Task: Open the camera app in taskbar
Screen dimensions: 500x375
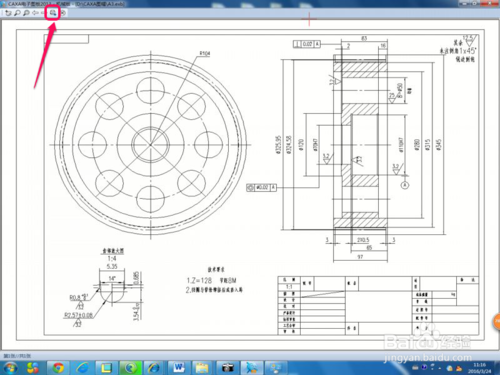Action: 228,368
